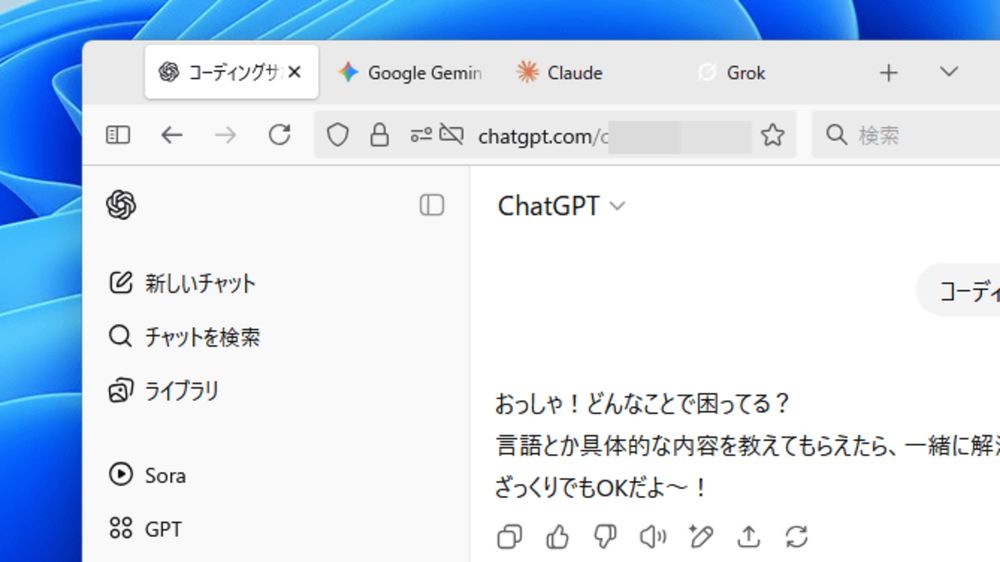This screenshot has height=562, width=1000.
Task: Open Sora from the sidebar
Action: tap(147, 475)
